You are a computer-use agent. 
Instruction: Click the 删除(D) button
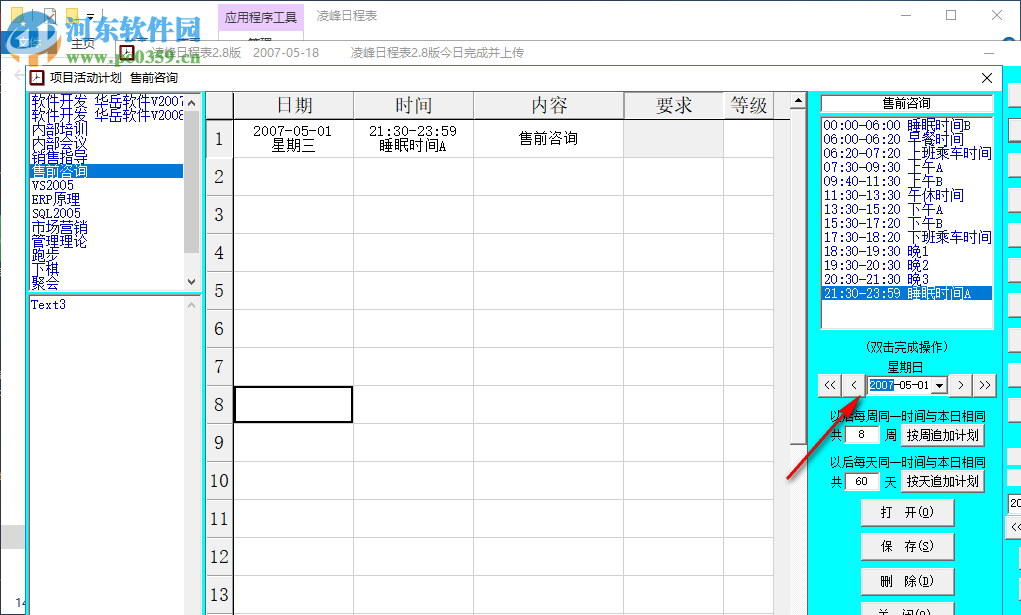coord(906,581)
